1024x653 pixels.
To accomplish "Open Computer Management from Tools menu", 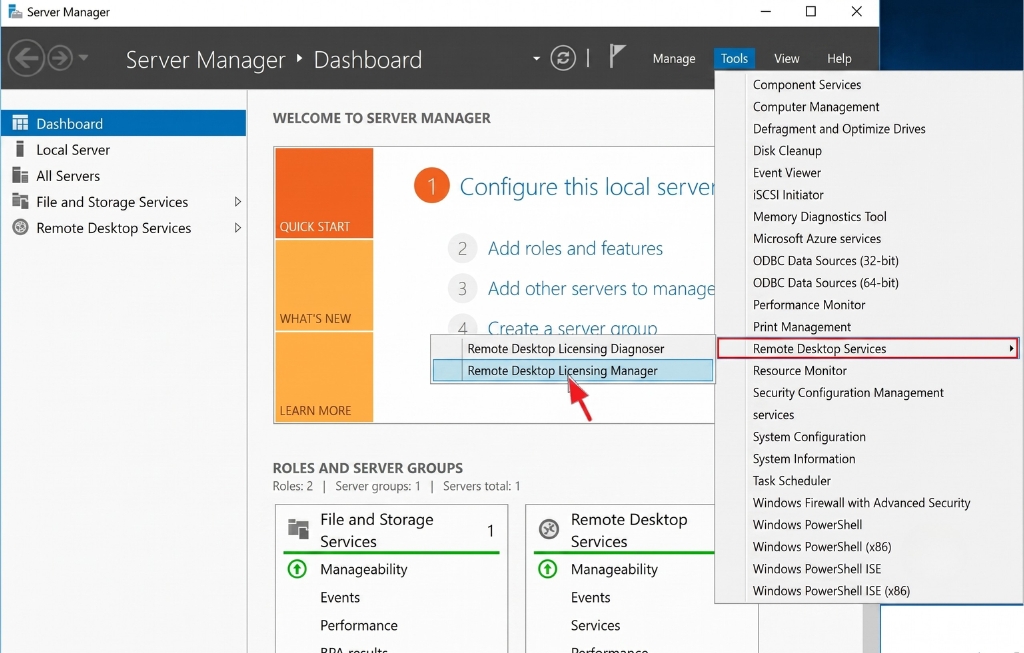I will (x=816, y=106).
